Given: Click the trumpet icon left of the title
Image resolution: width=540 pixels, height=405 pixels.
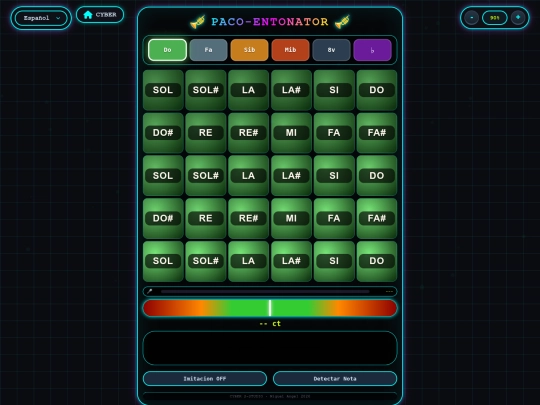Looking at the screenshot, I should (x=198, y=22).
